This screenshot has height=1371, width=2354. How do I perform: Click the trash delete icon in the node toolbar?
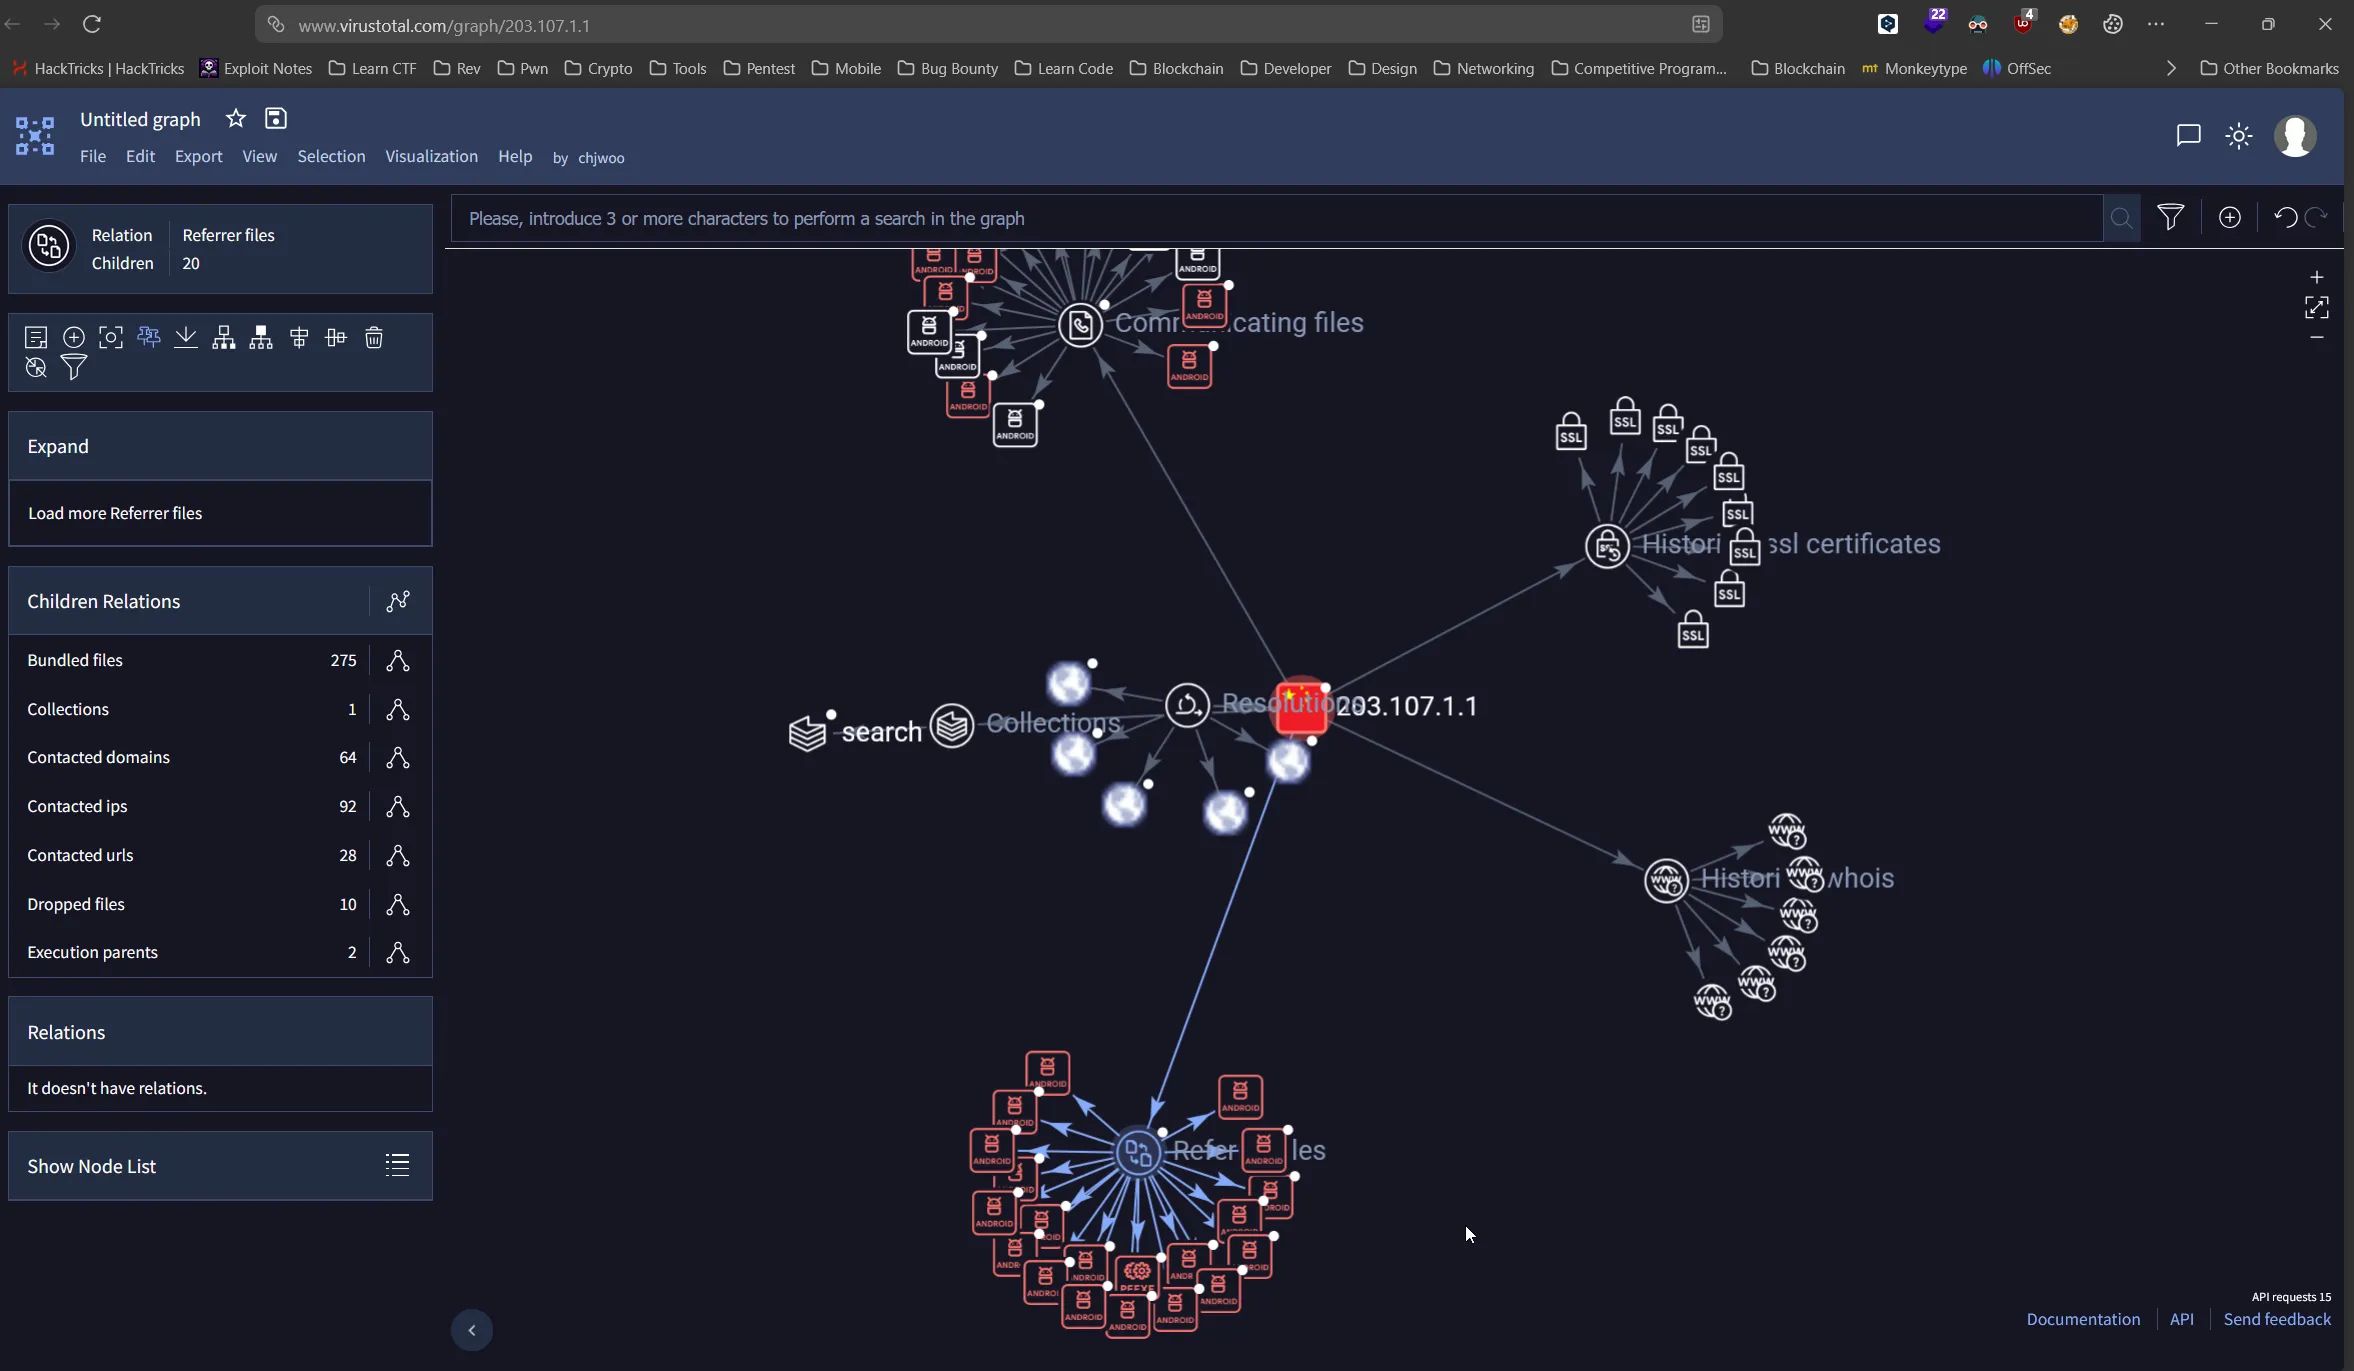(x=374, y=338)
